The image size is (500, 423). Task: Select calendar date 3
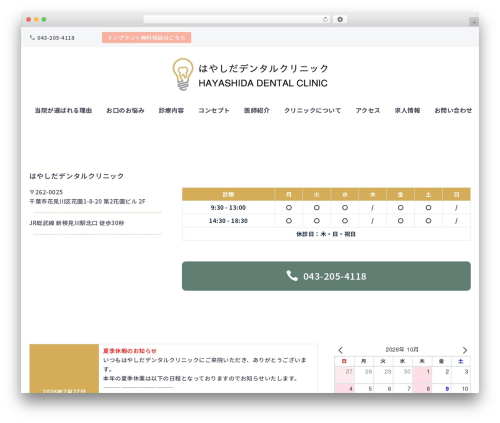point(461,375)
